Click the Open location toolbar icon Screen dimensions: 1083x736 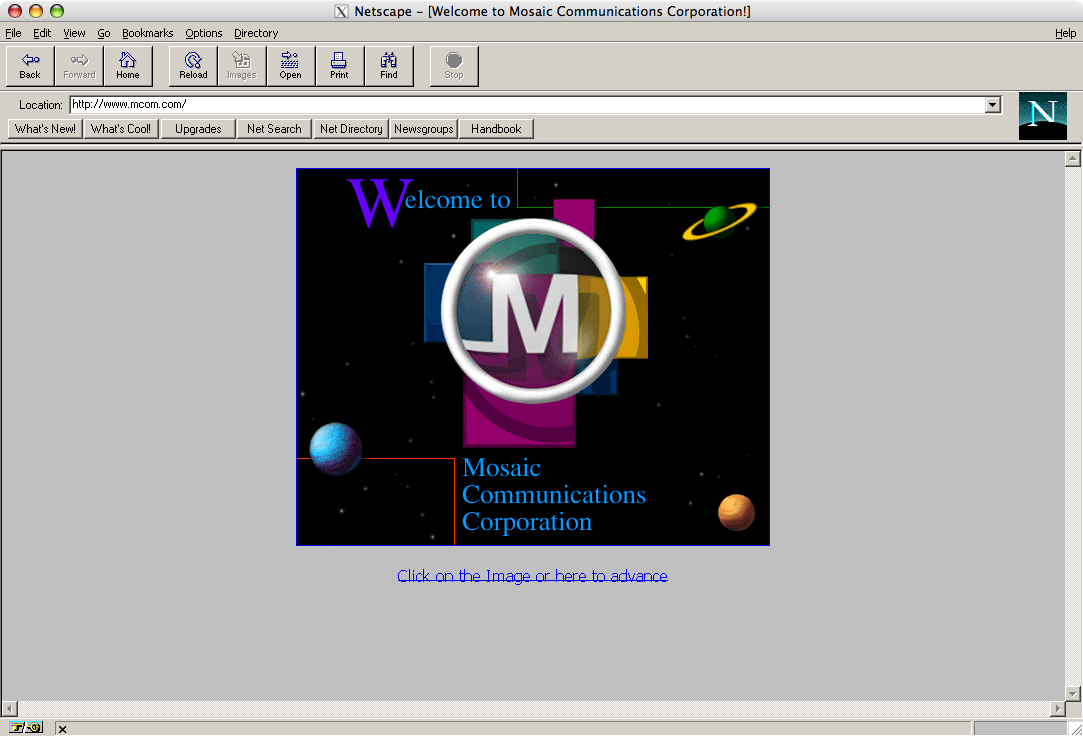click(x=291, y=66)
